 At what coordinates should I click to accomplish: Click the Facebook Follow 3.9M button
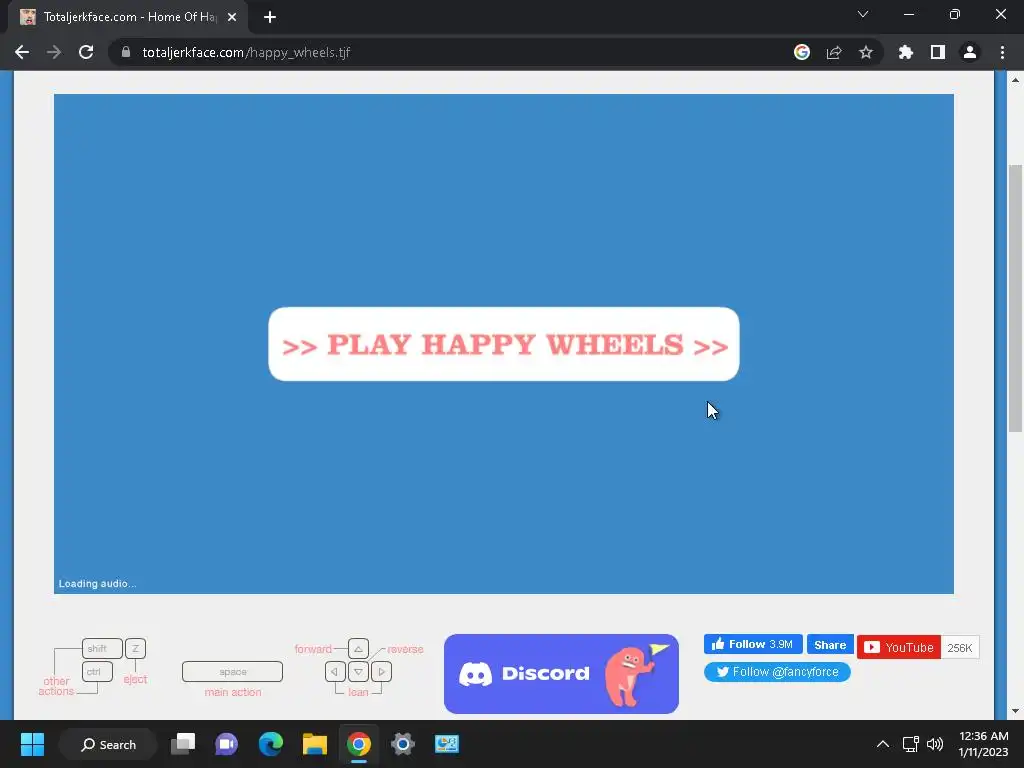[x=753, y=645]
